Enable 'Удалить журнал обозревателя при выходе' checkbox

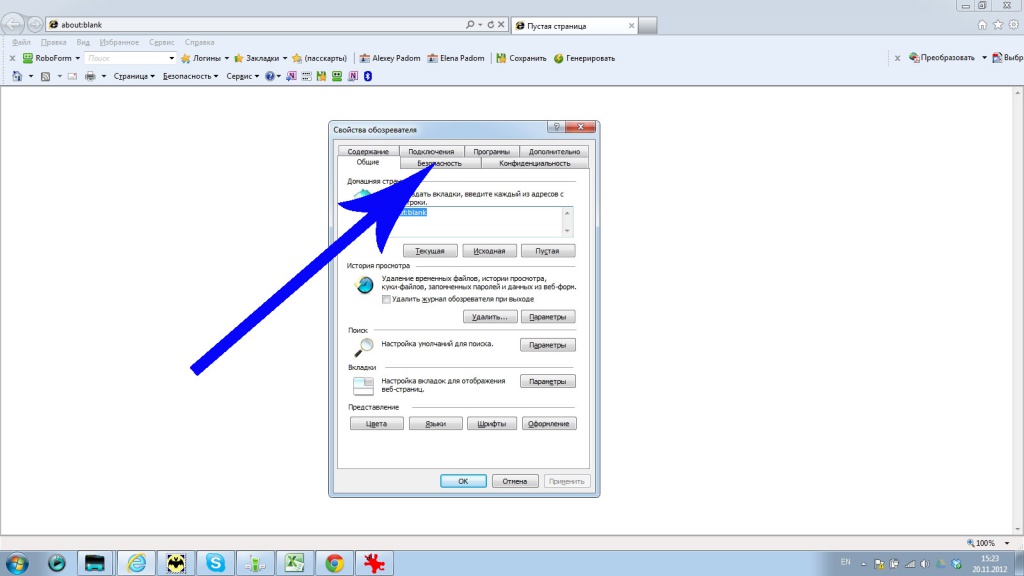coord(386,299)
